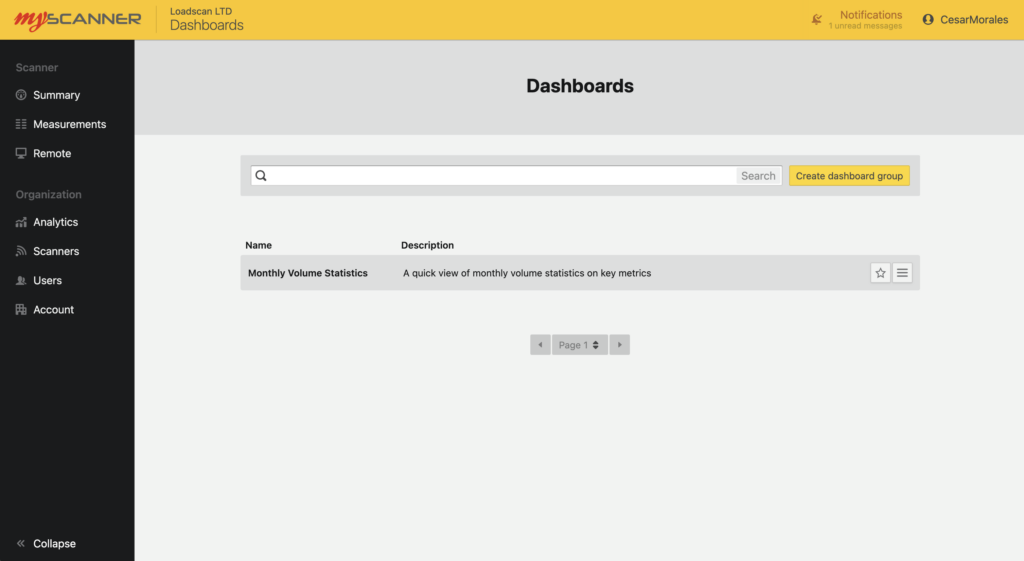Open the Analytics menu item
1024x561 pixels.
pyautogui.click(x=56, y=222)
